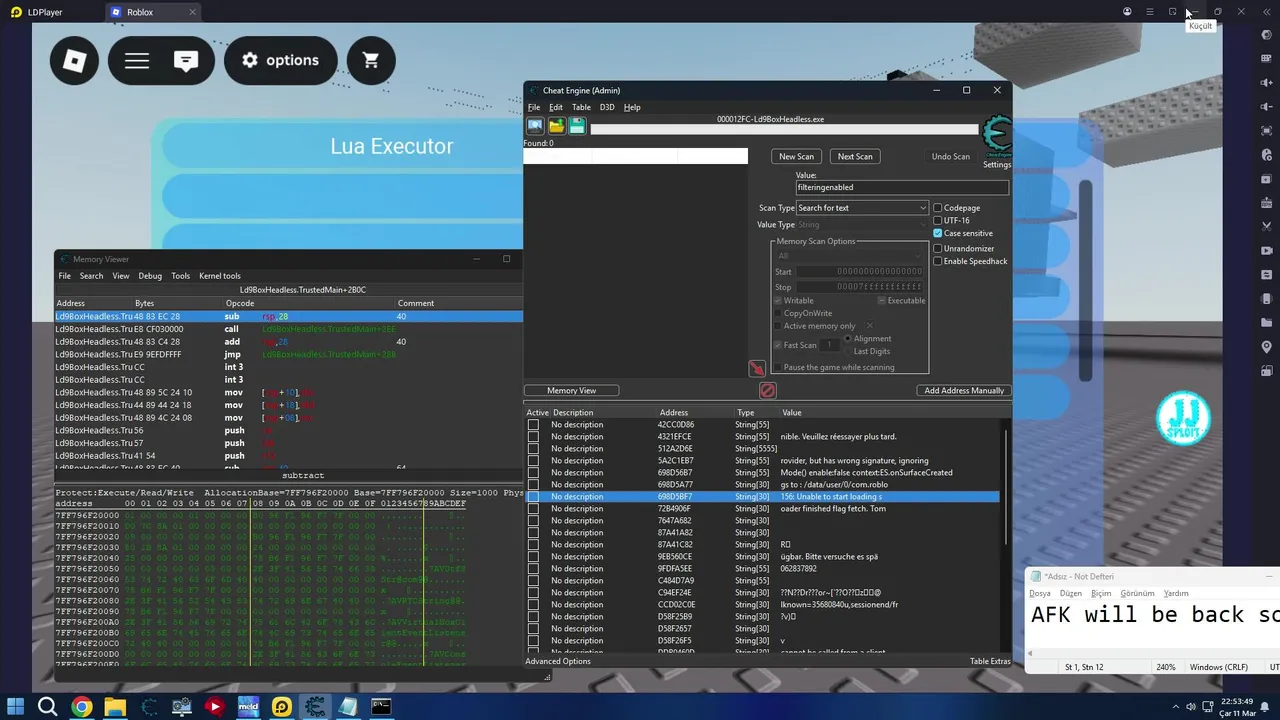This screenshot has height=720, width=1280.
Task: Open File Explorer from the taskbar
Action: coord(115,707)
